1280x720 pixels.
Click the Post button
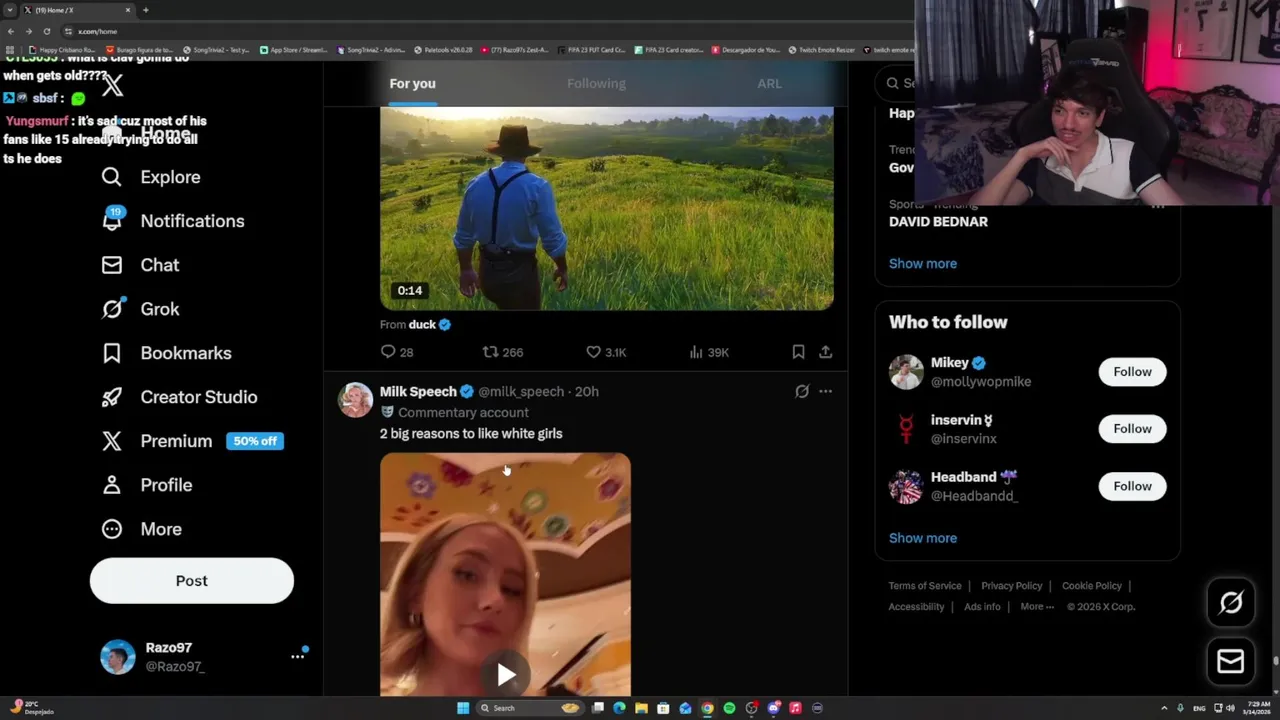192,581
